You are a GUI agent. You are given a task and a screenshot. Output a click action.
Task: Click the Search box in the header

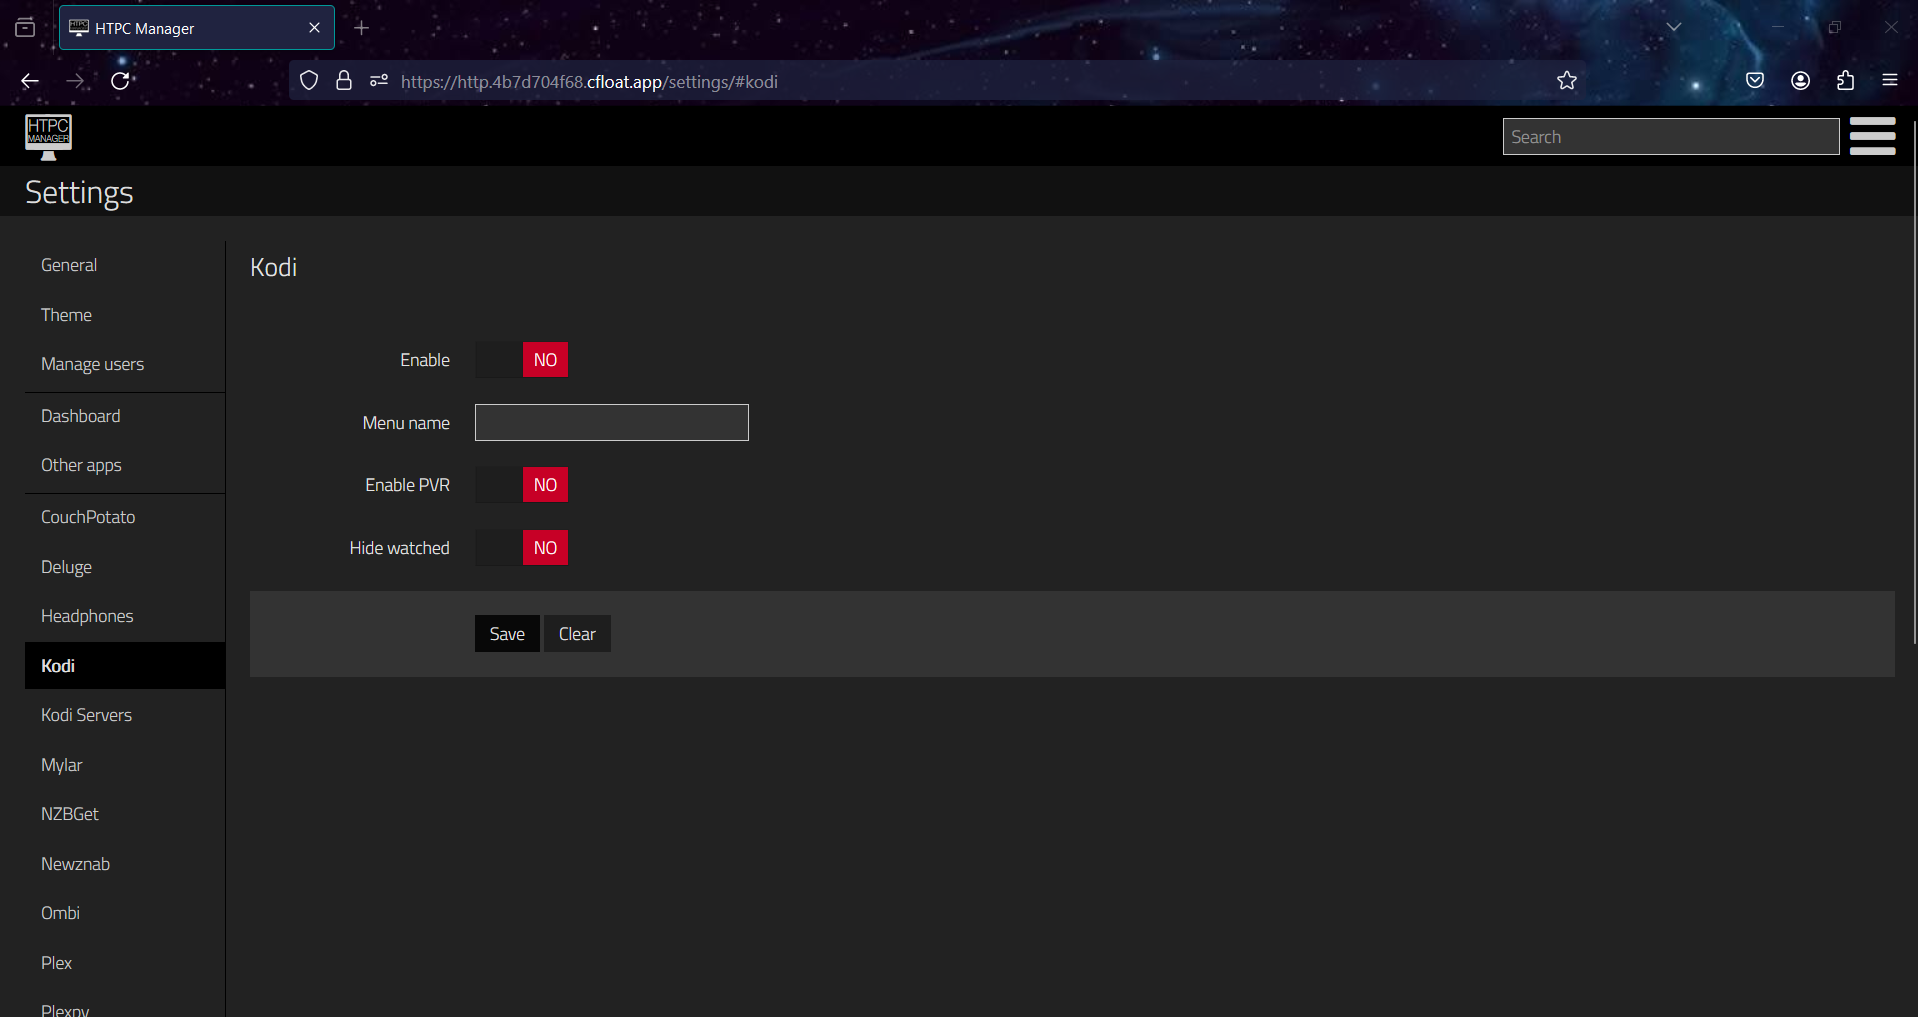1670,137
